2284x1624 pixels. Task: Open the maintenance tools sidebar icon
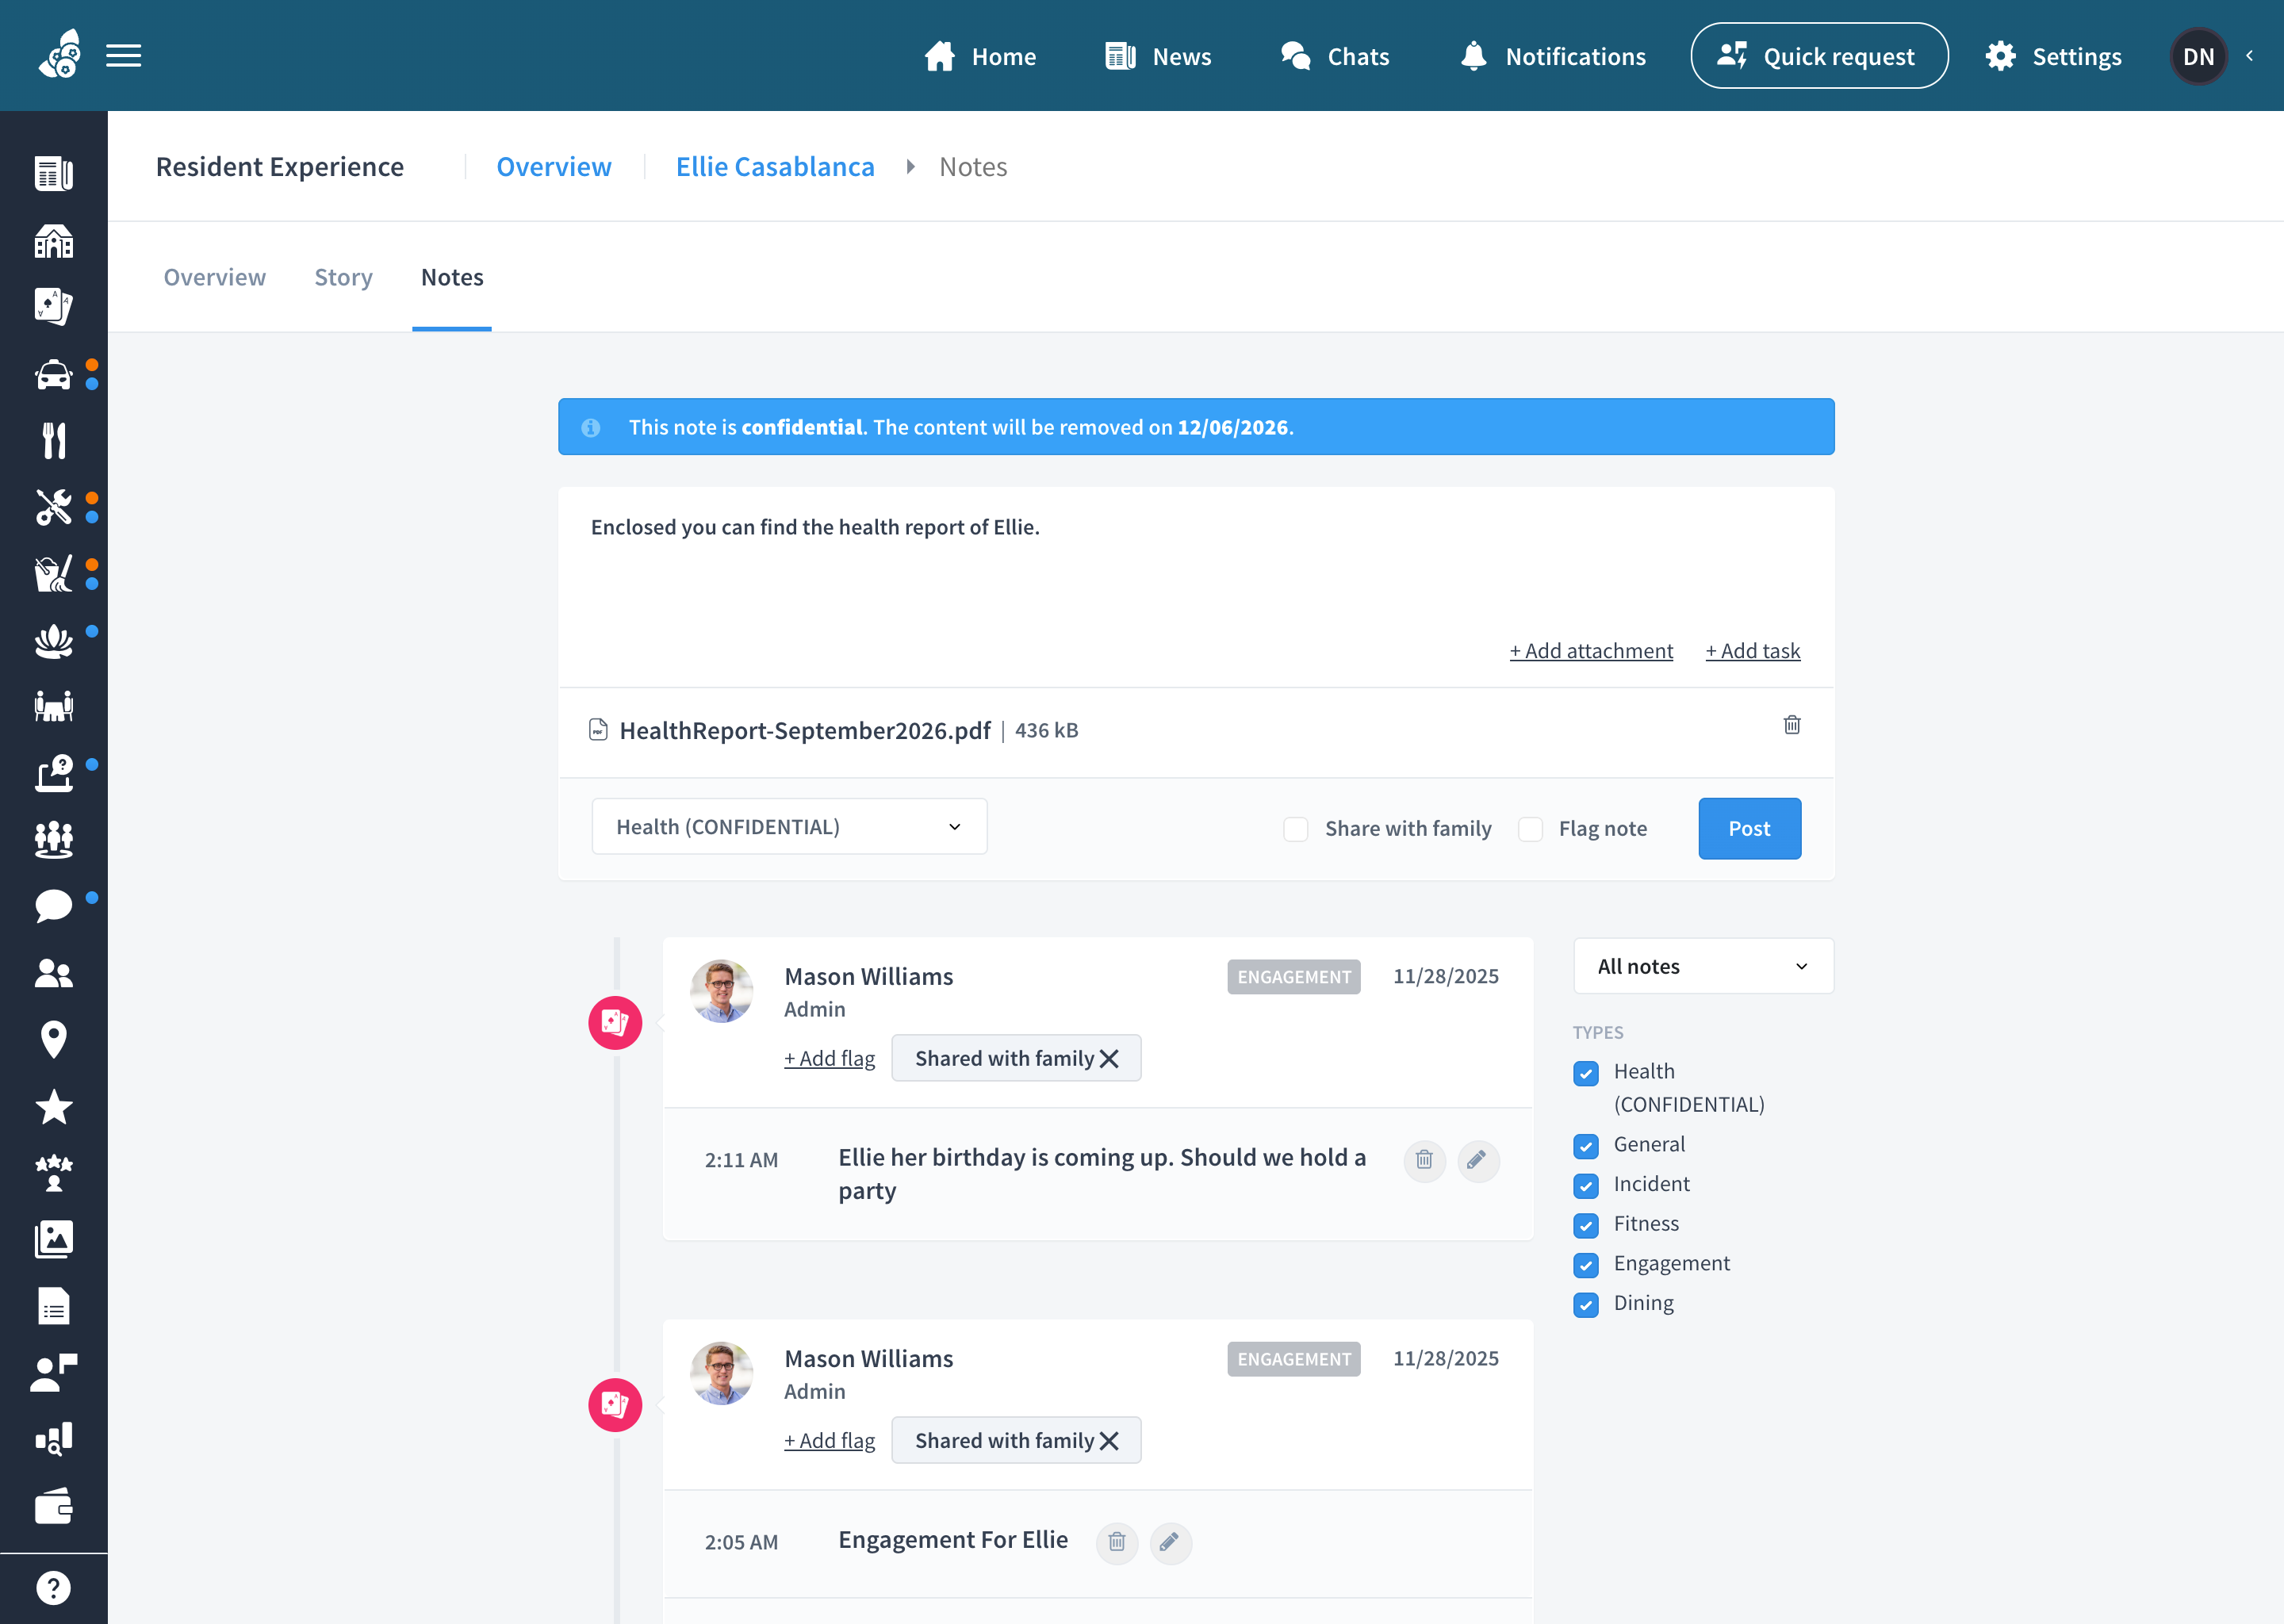pos(54,507)
